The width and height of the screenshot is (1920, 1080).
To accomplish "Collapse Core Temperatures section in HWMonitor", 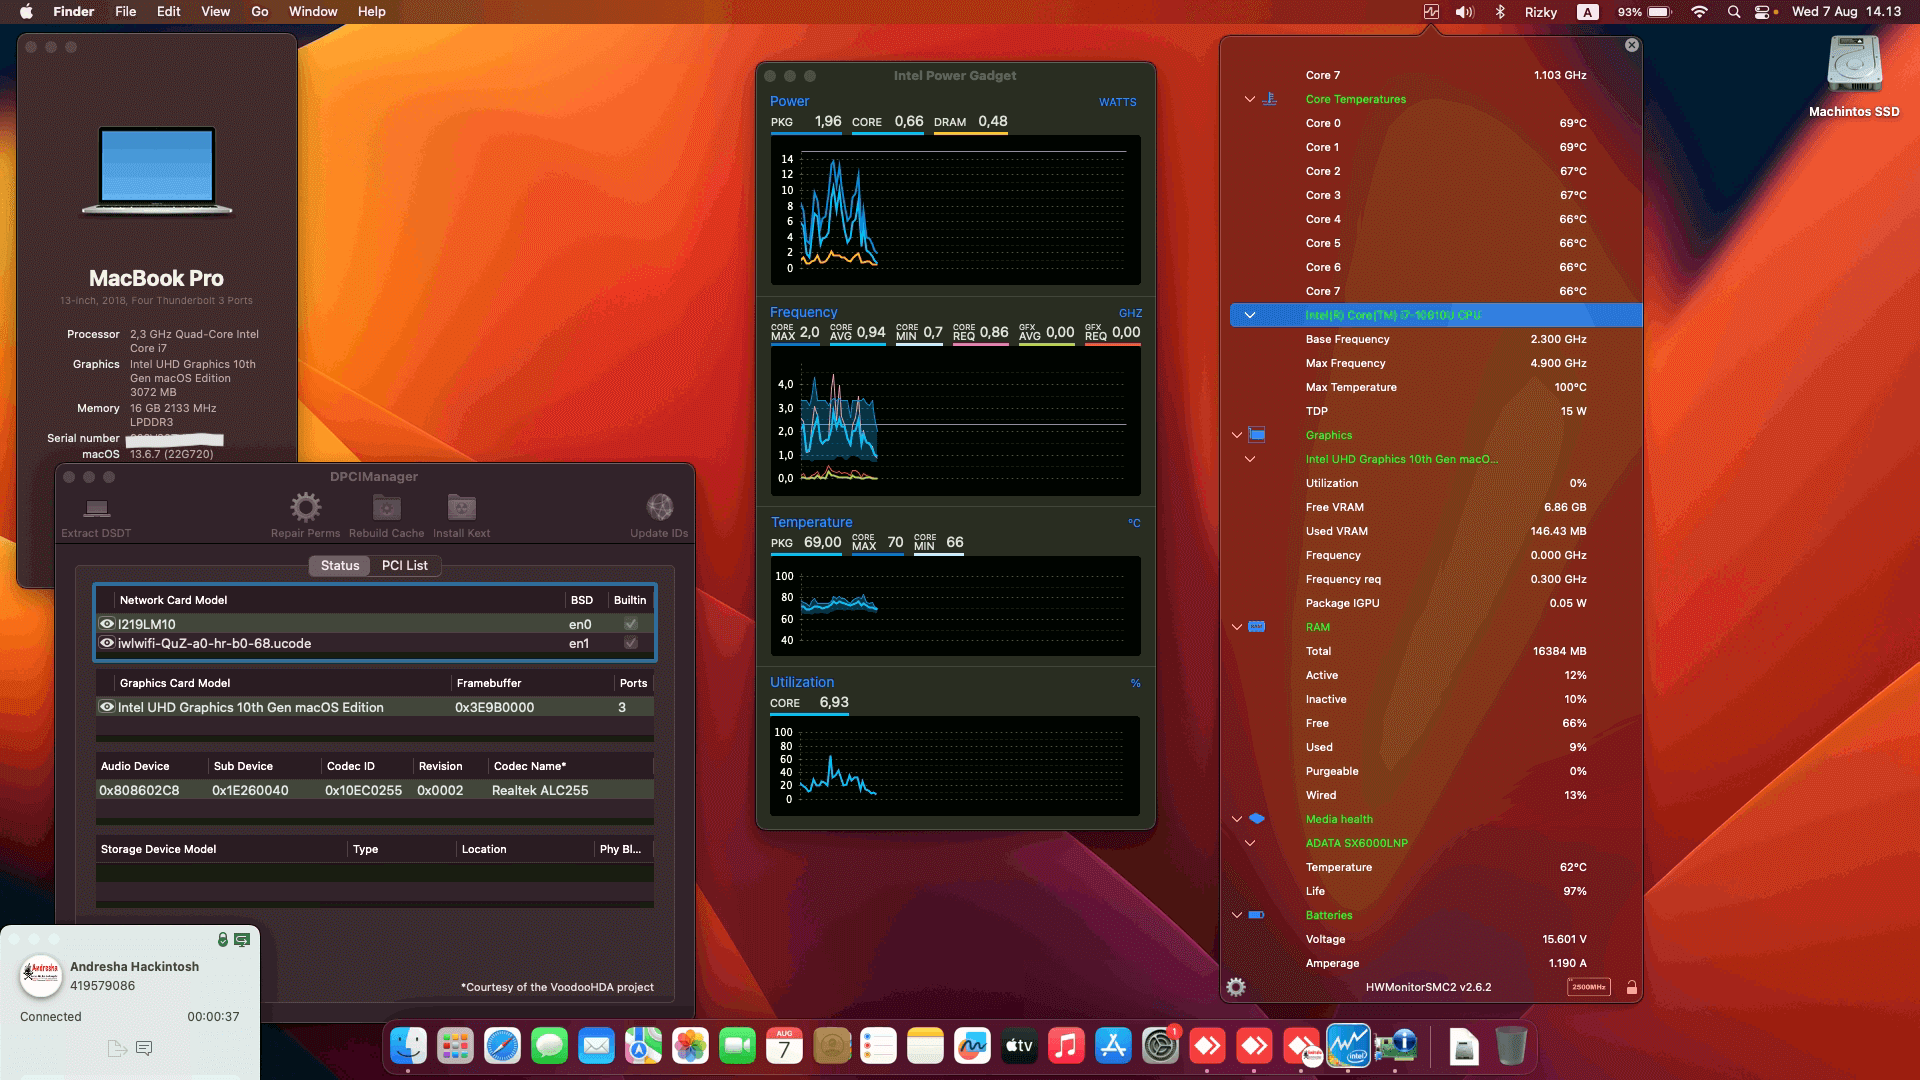I will (x=1250, y=99).
